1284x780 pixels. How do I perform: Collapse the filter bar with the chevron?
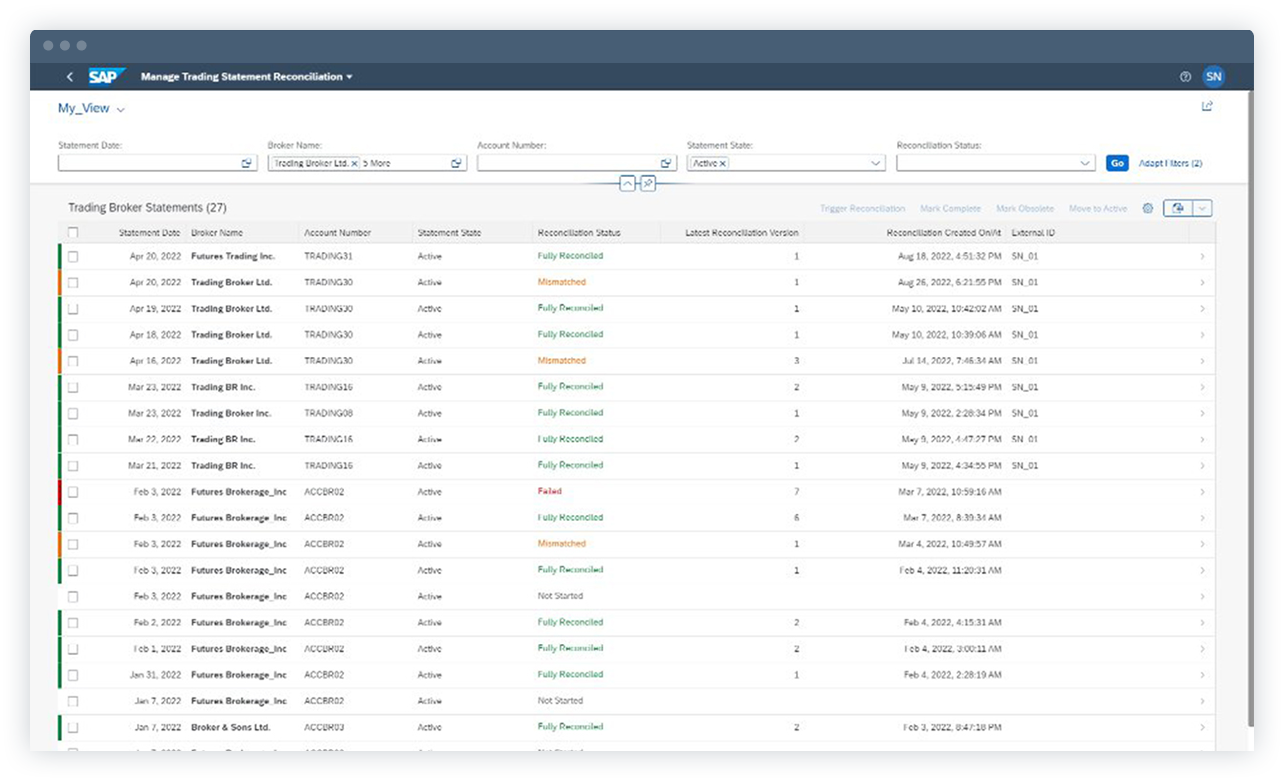click(x=628, y=184)
